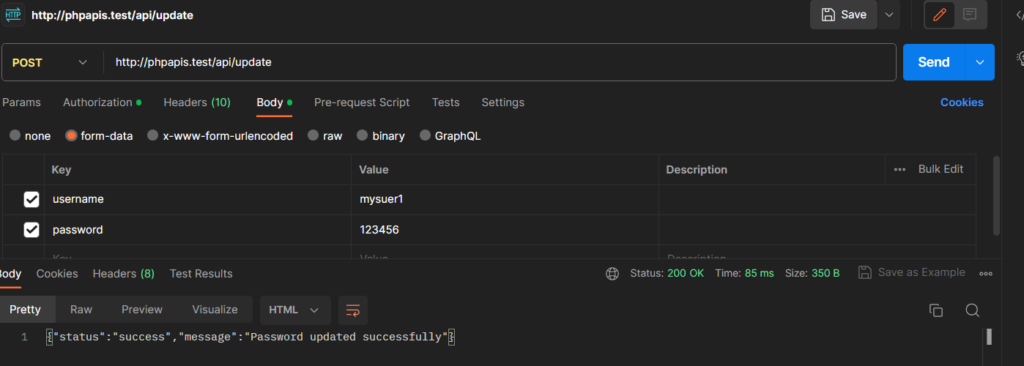Click the request URL input field
1024x366 pixels.
[x=500, y=62]
